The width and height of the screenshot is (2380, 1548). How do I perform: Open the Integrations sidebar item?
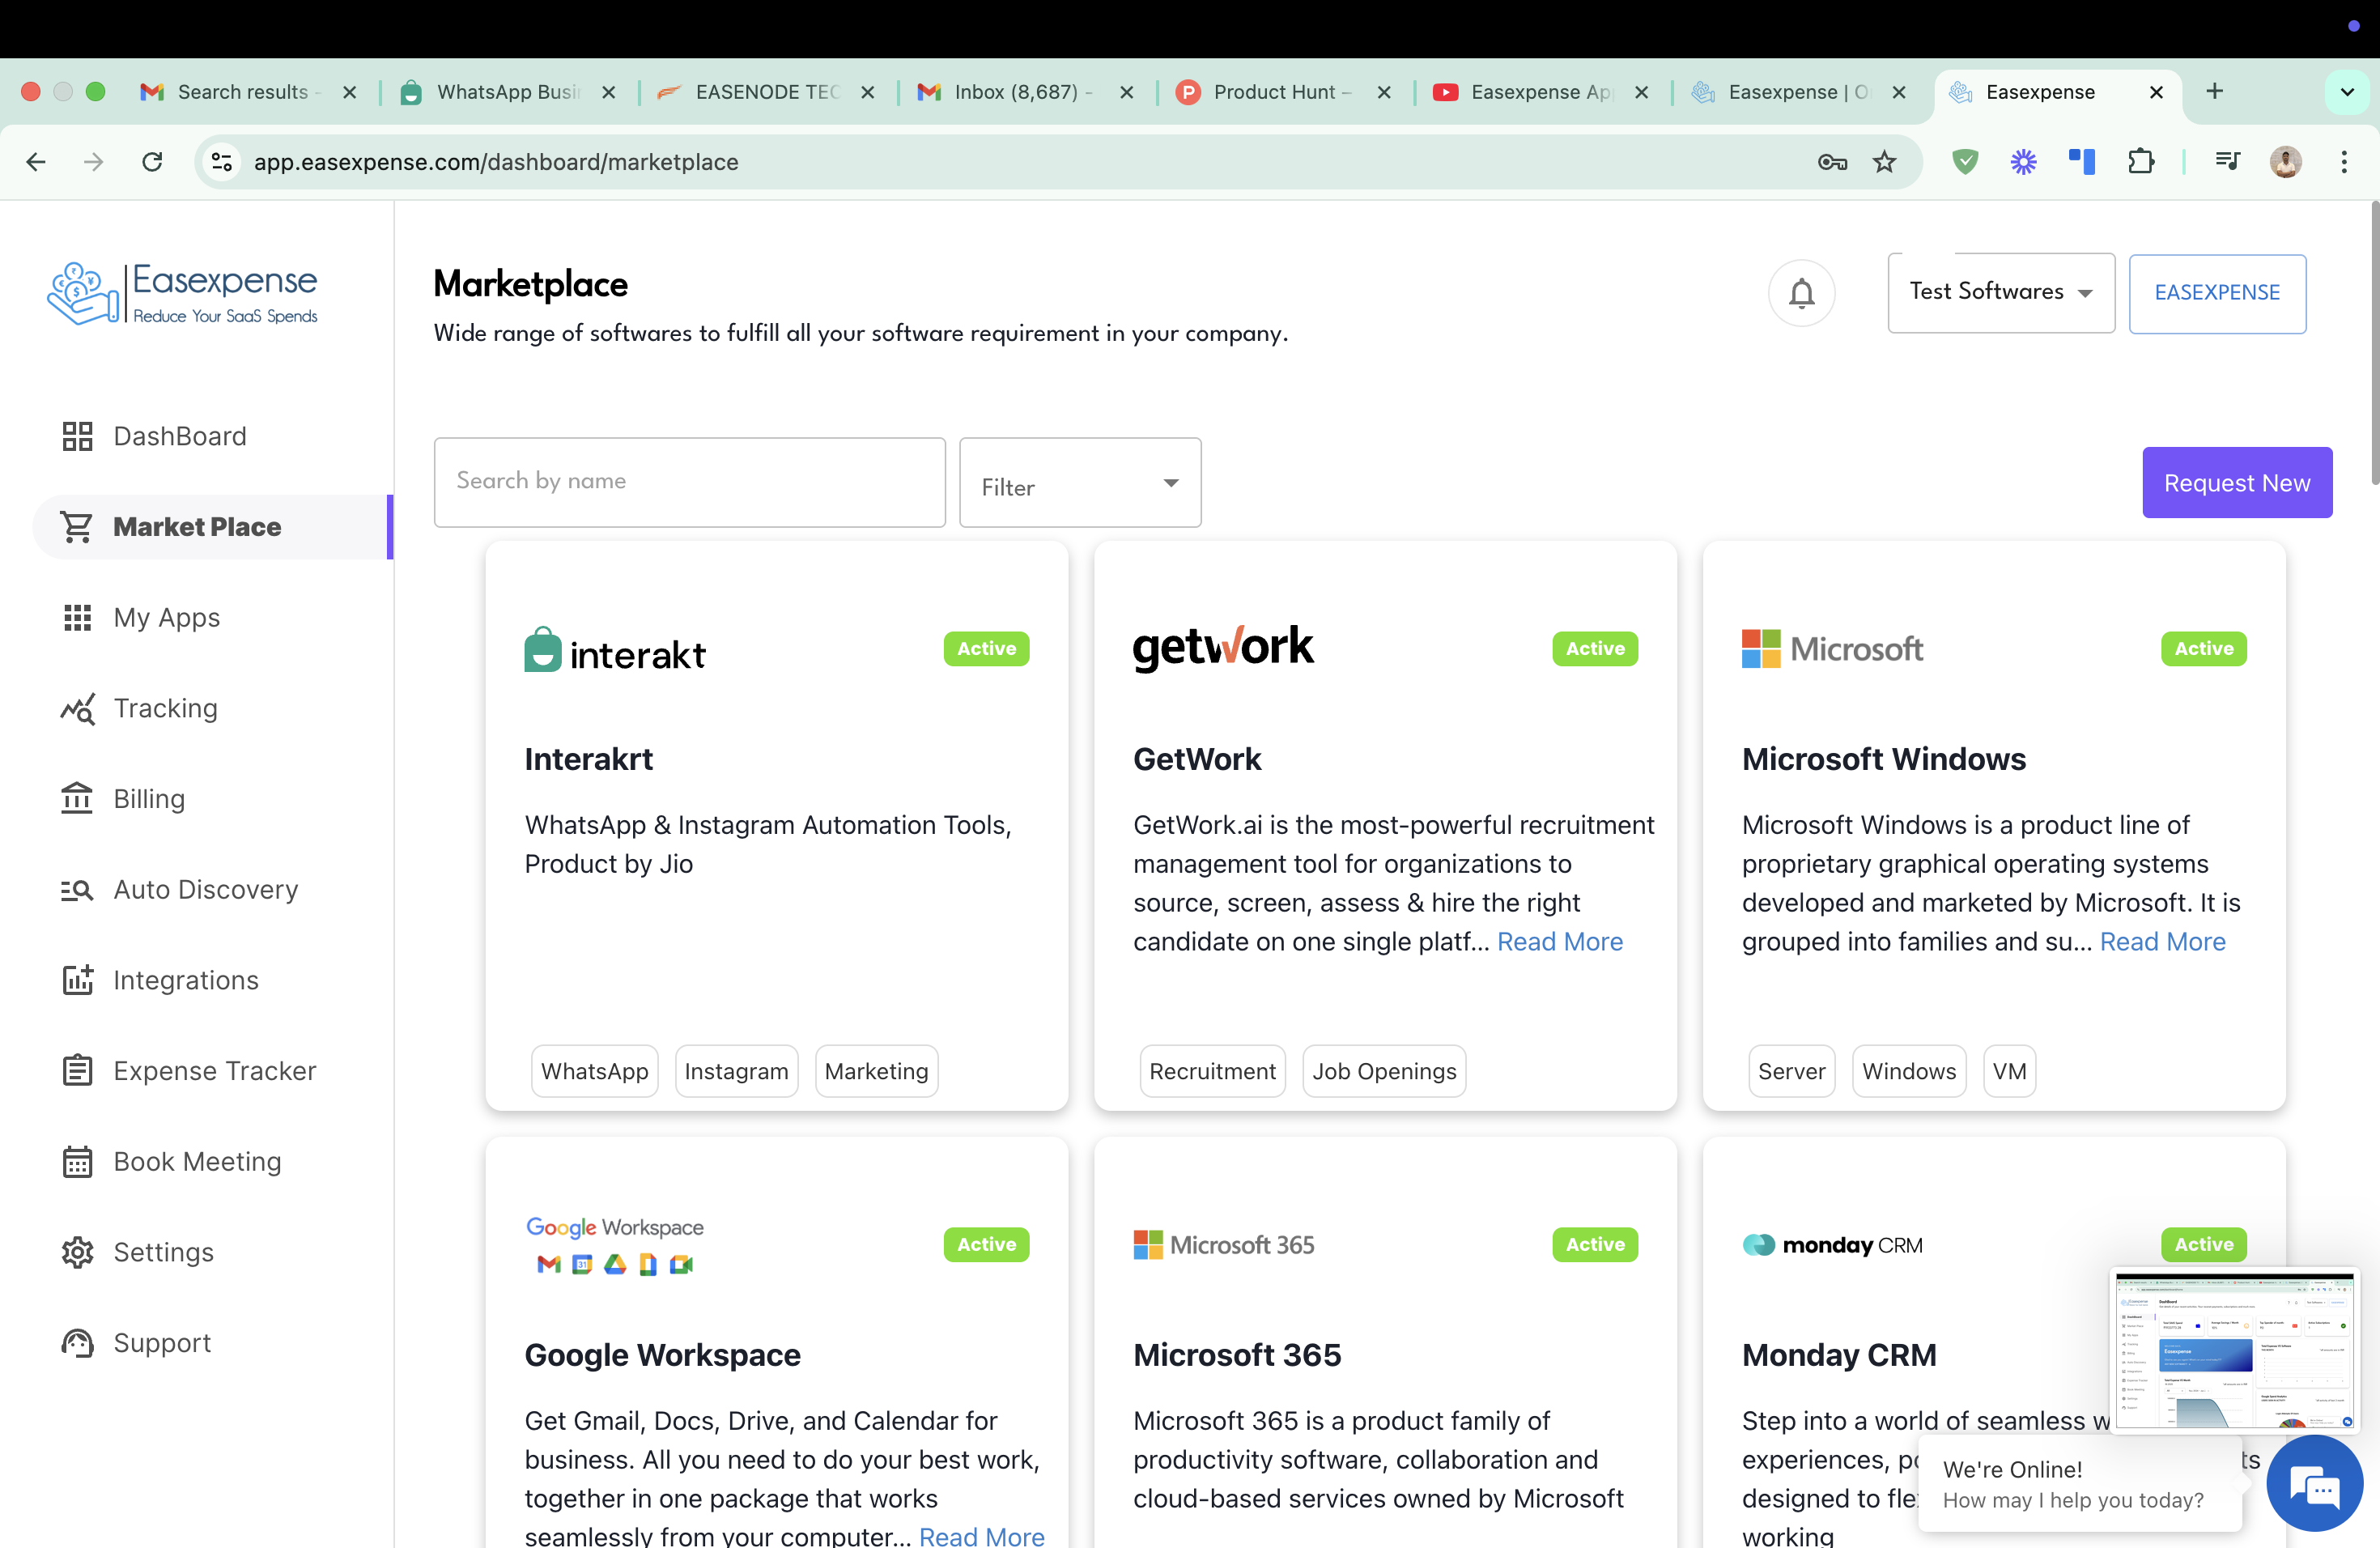[160, 980]
